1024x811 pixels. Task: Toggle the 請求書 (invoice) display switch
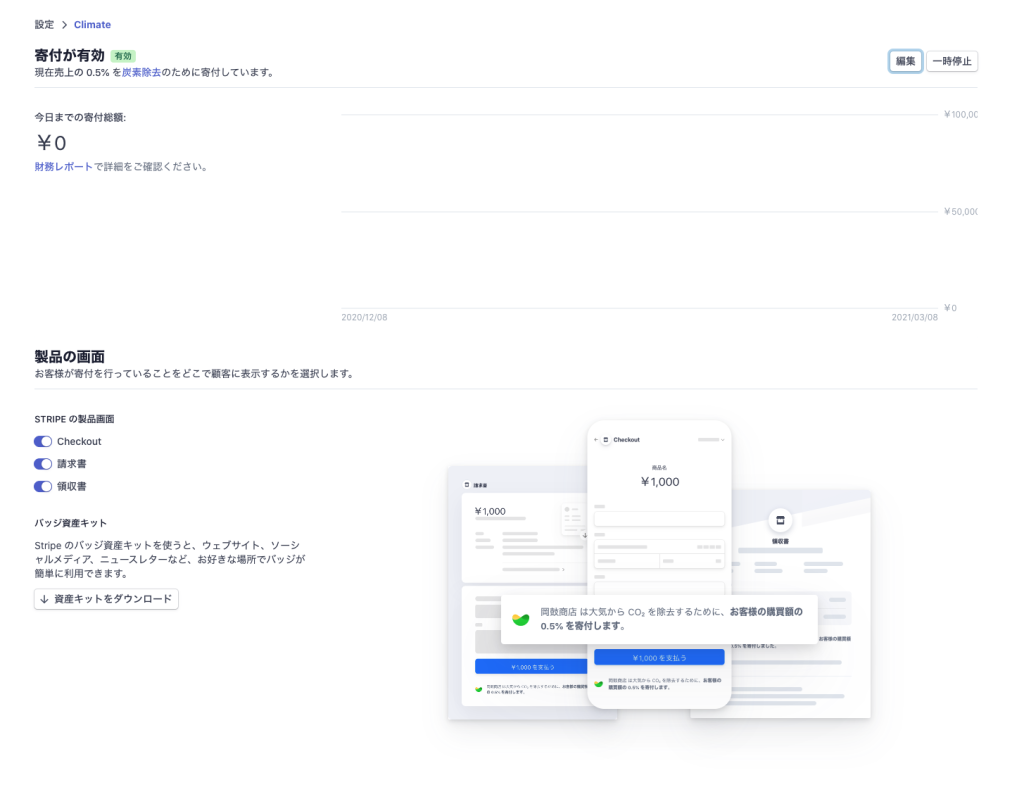click(43, 464)
